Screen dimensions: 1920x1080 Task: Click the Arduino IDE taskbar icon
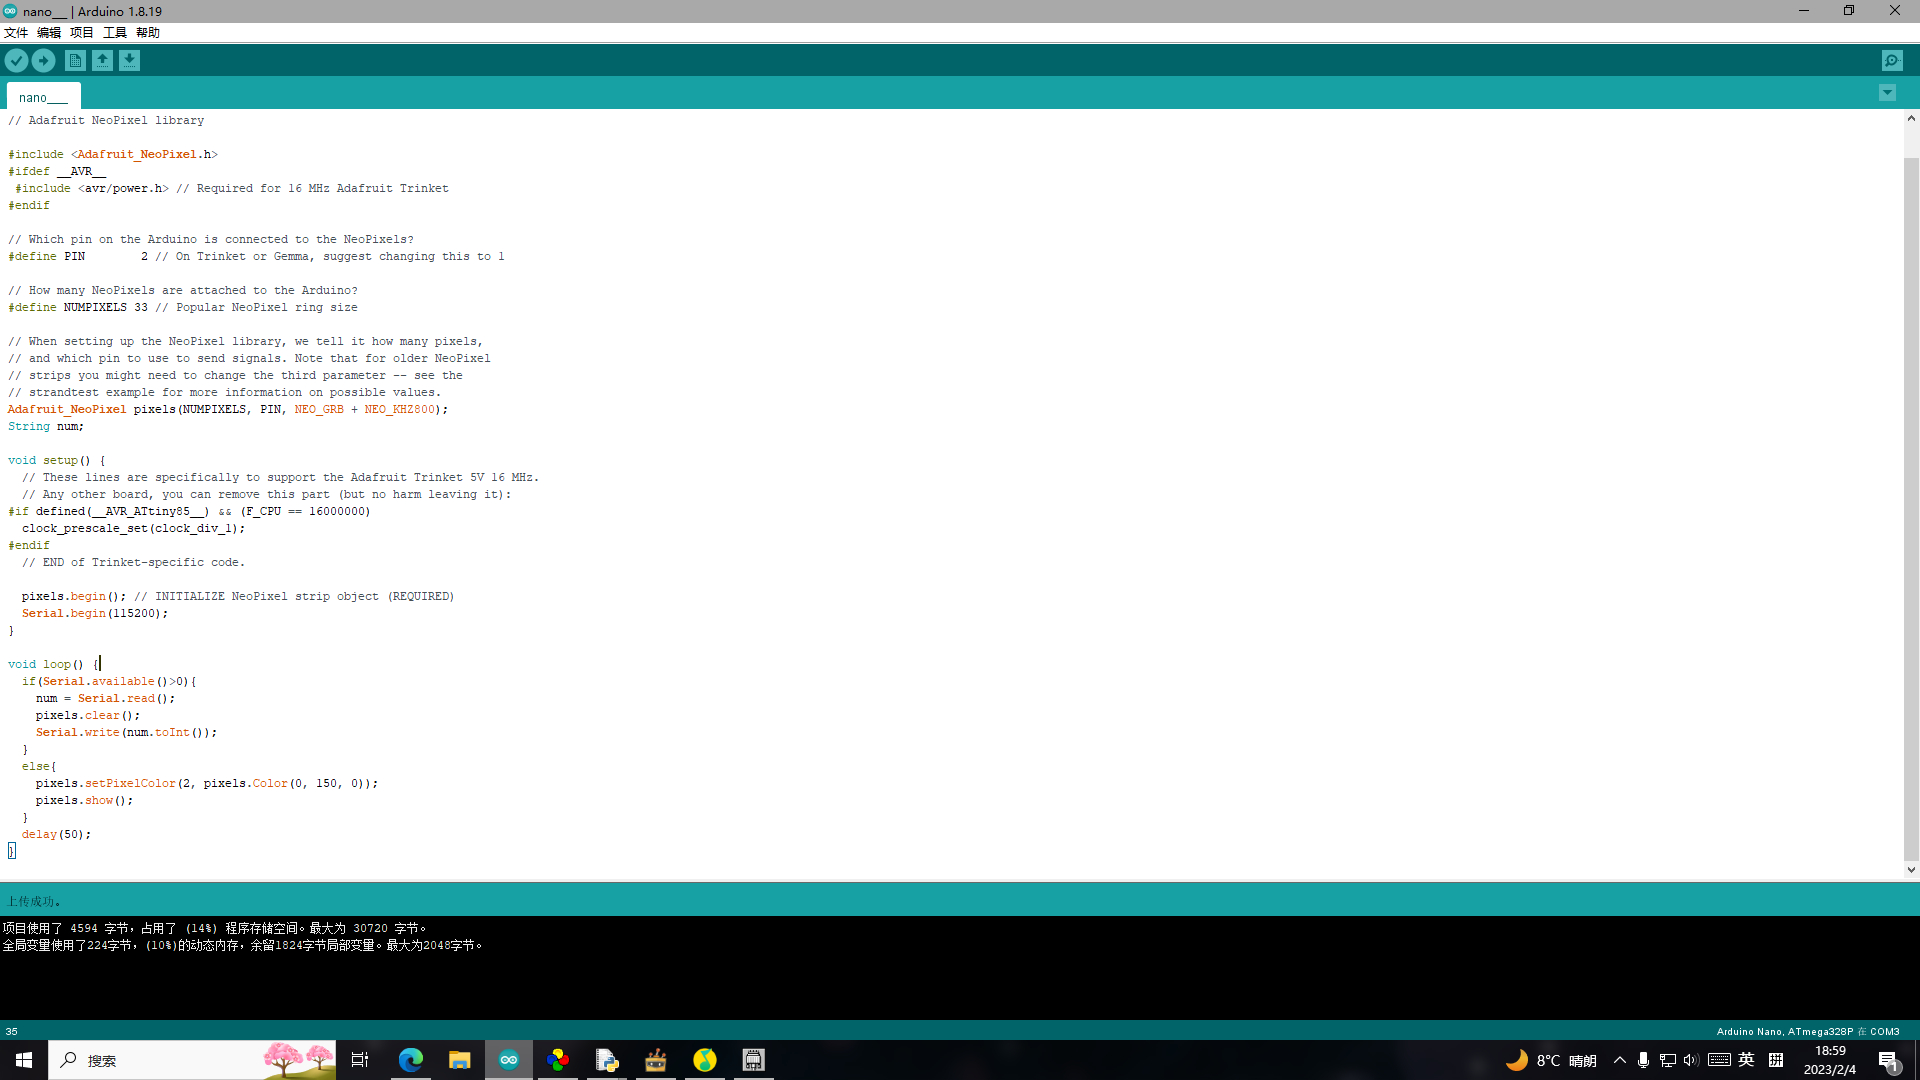tap(509, 1060)
